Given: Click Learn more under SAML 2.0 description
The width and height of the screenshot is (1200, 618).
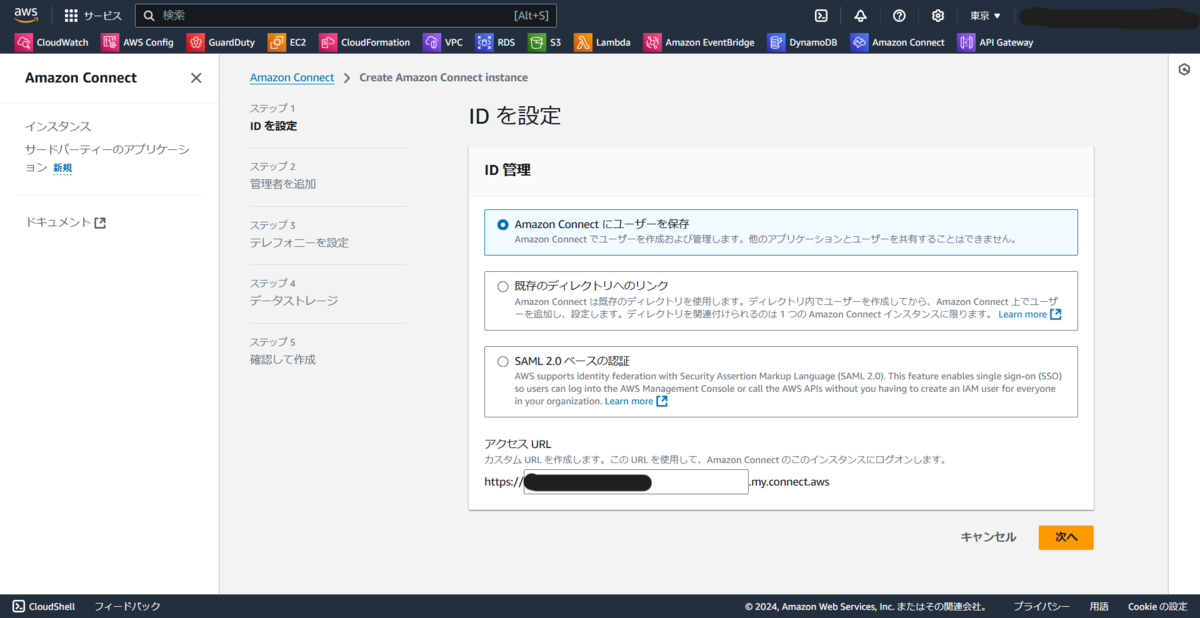Looking at the screenshot, I should [629, 401].
